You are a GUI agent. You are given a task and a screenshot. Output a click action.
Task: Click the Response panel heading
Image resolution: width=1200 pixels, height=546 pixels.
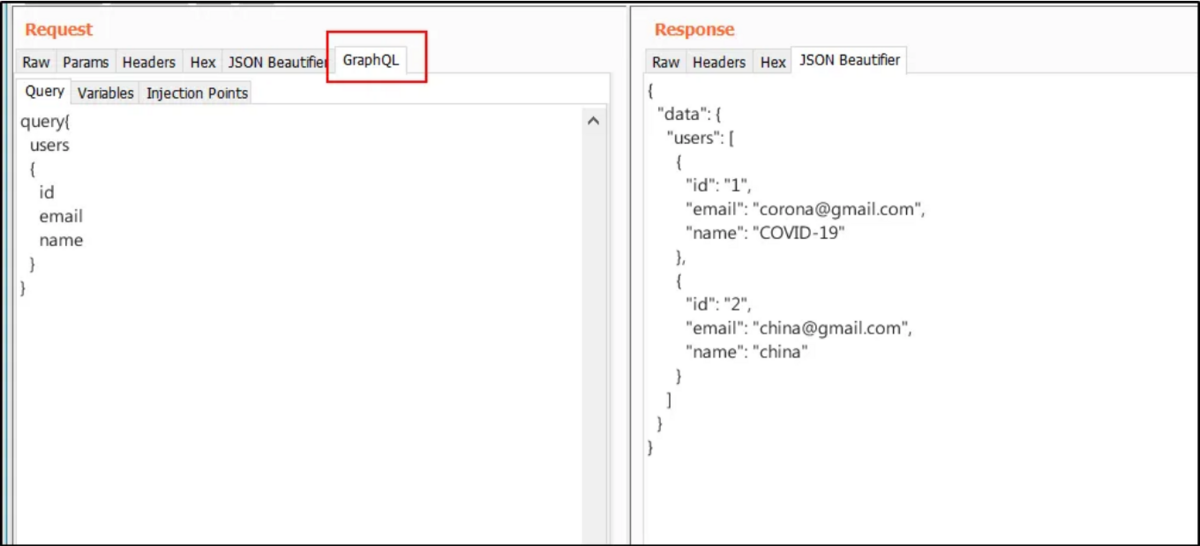pos(694,29)
